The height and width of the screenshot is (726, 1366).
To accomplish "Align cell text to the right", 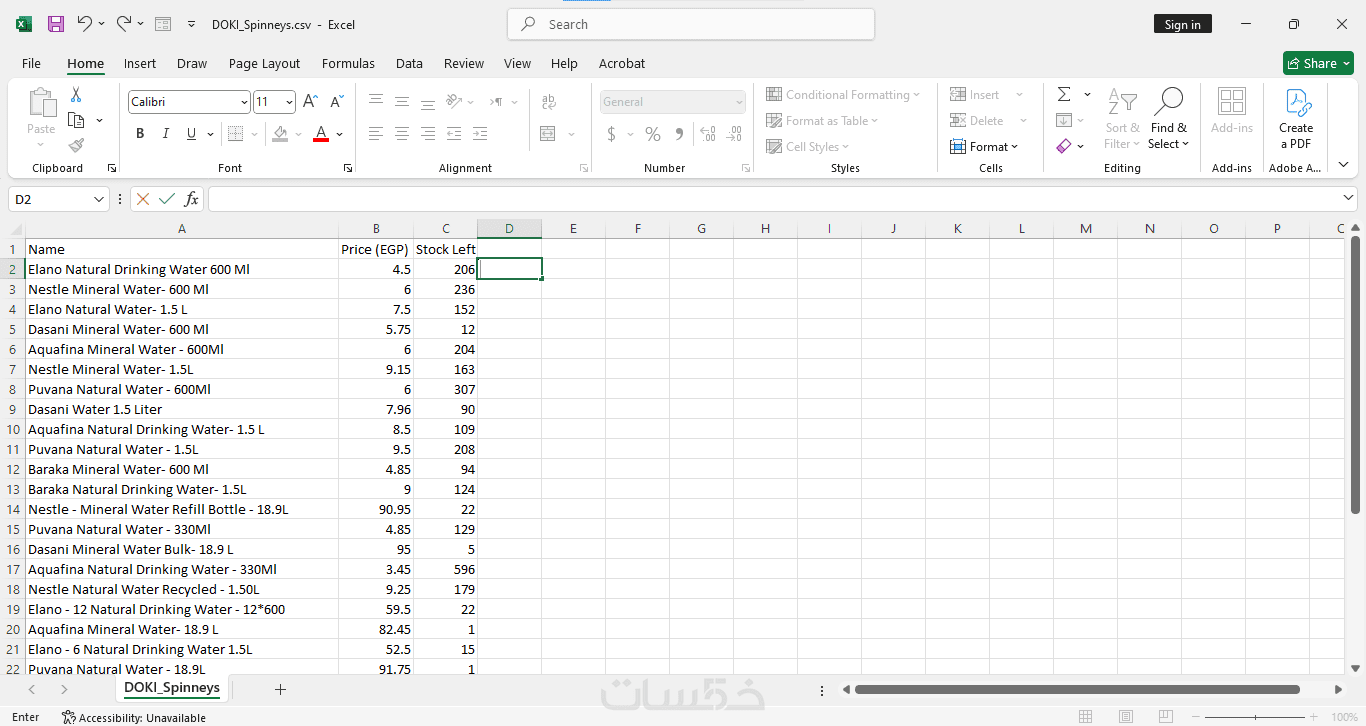I will (x=428, y=134).
